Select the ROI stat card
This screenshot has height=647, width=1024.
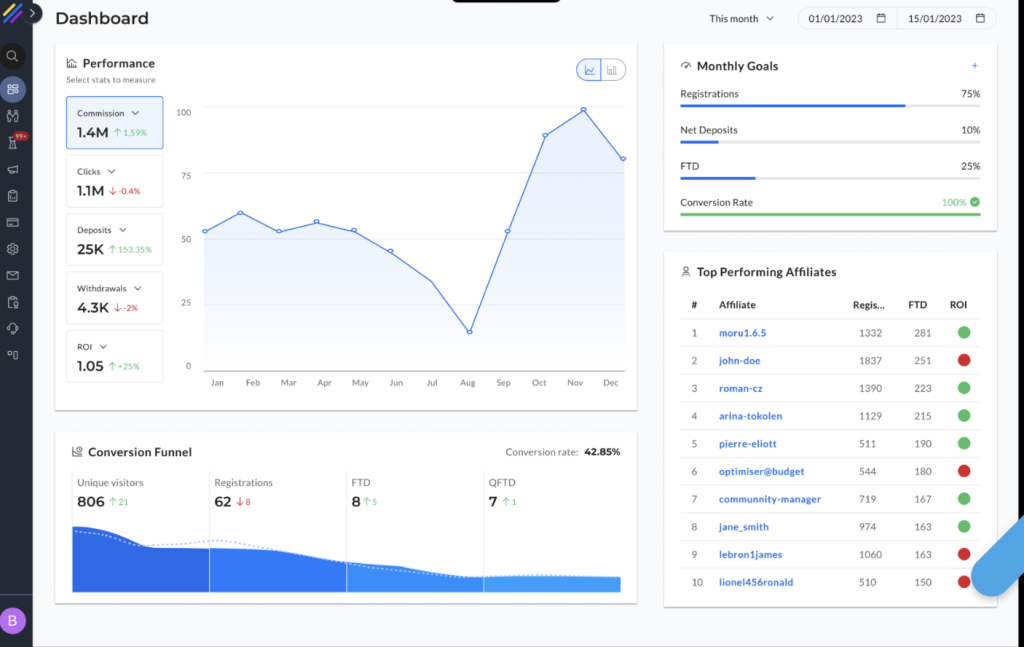(x=114, y=357)
